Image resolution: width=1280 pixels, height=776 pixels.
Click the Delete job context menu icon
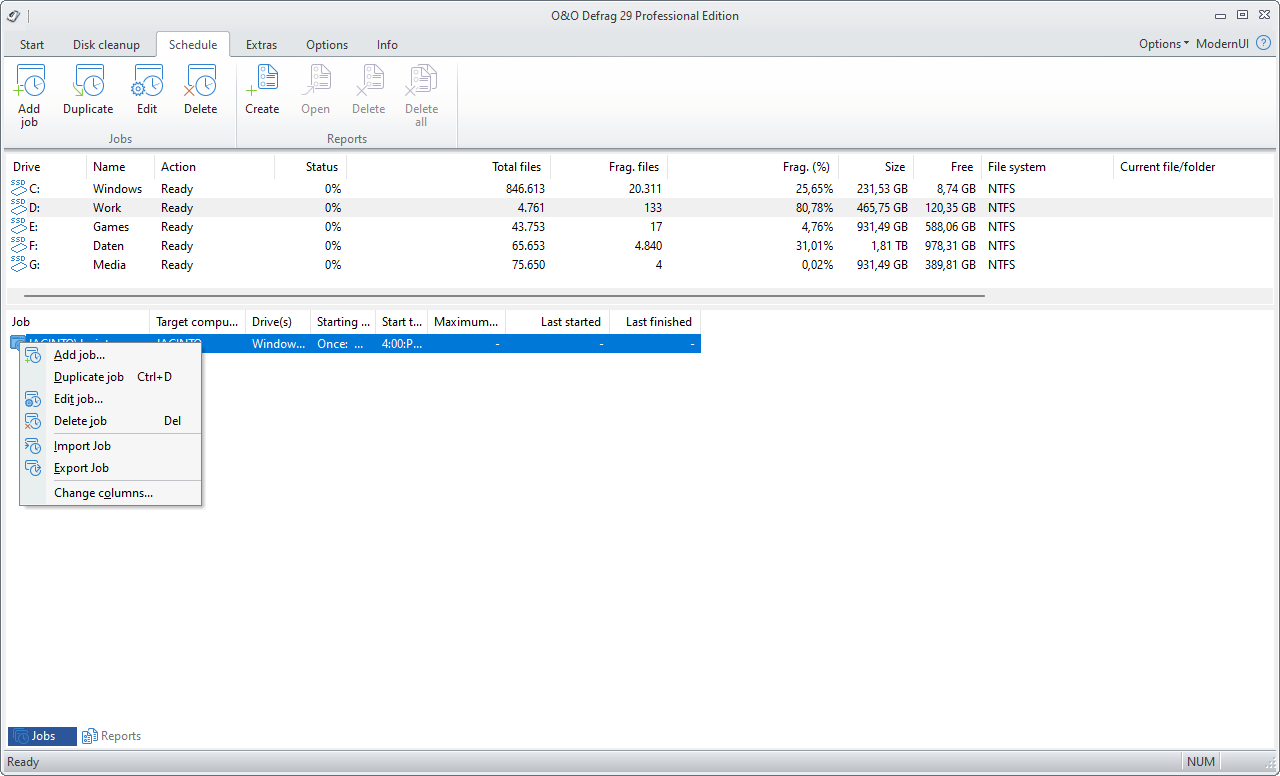click(33, 421)
